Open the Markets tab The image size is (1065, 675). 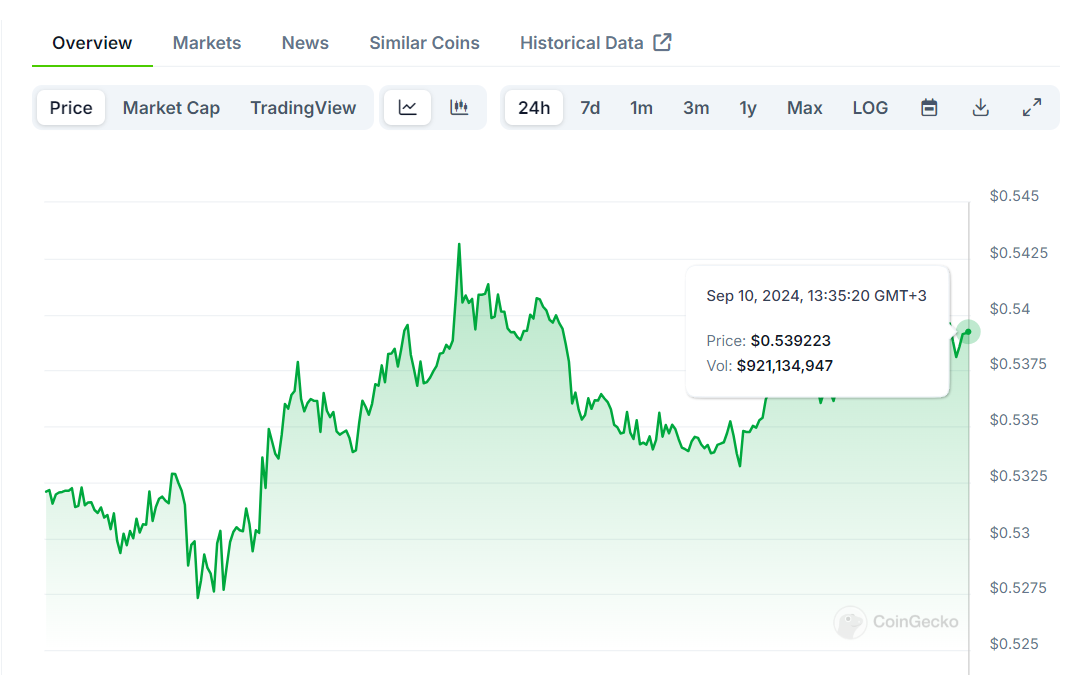pyautogui.click(x=206, y=43)
